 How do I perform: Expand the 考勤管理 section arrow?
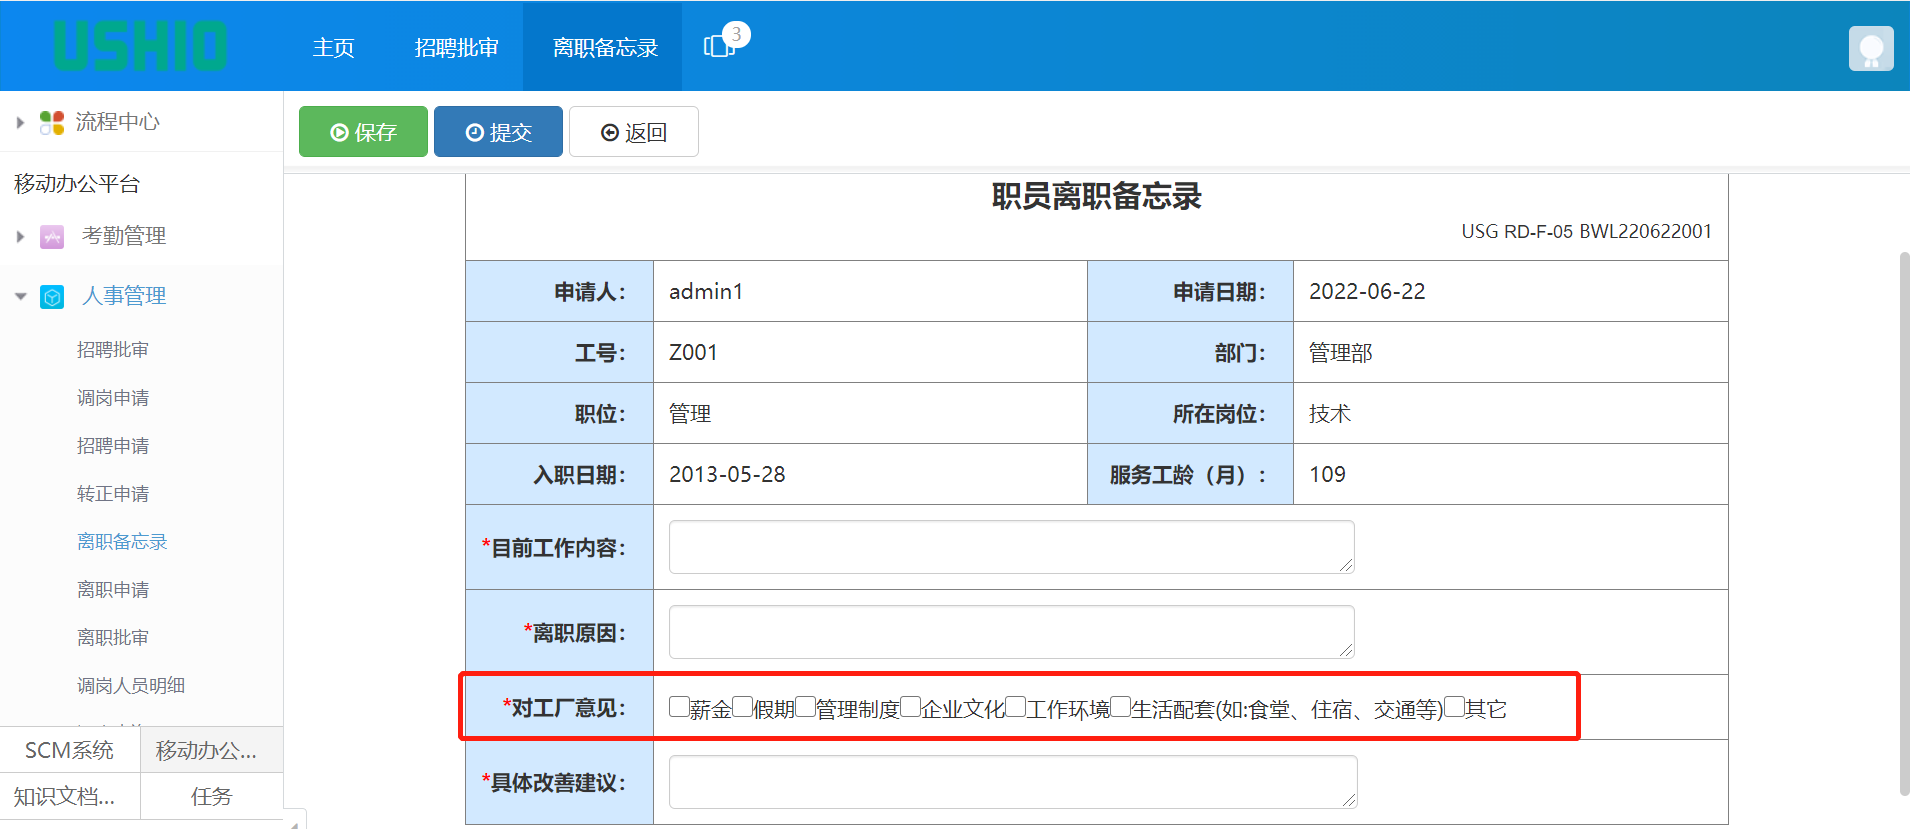(x=20, y=237)
